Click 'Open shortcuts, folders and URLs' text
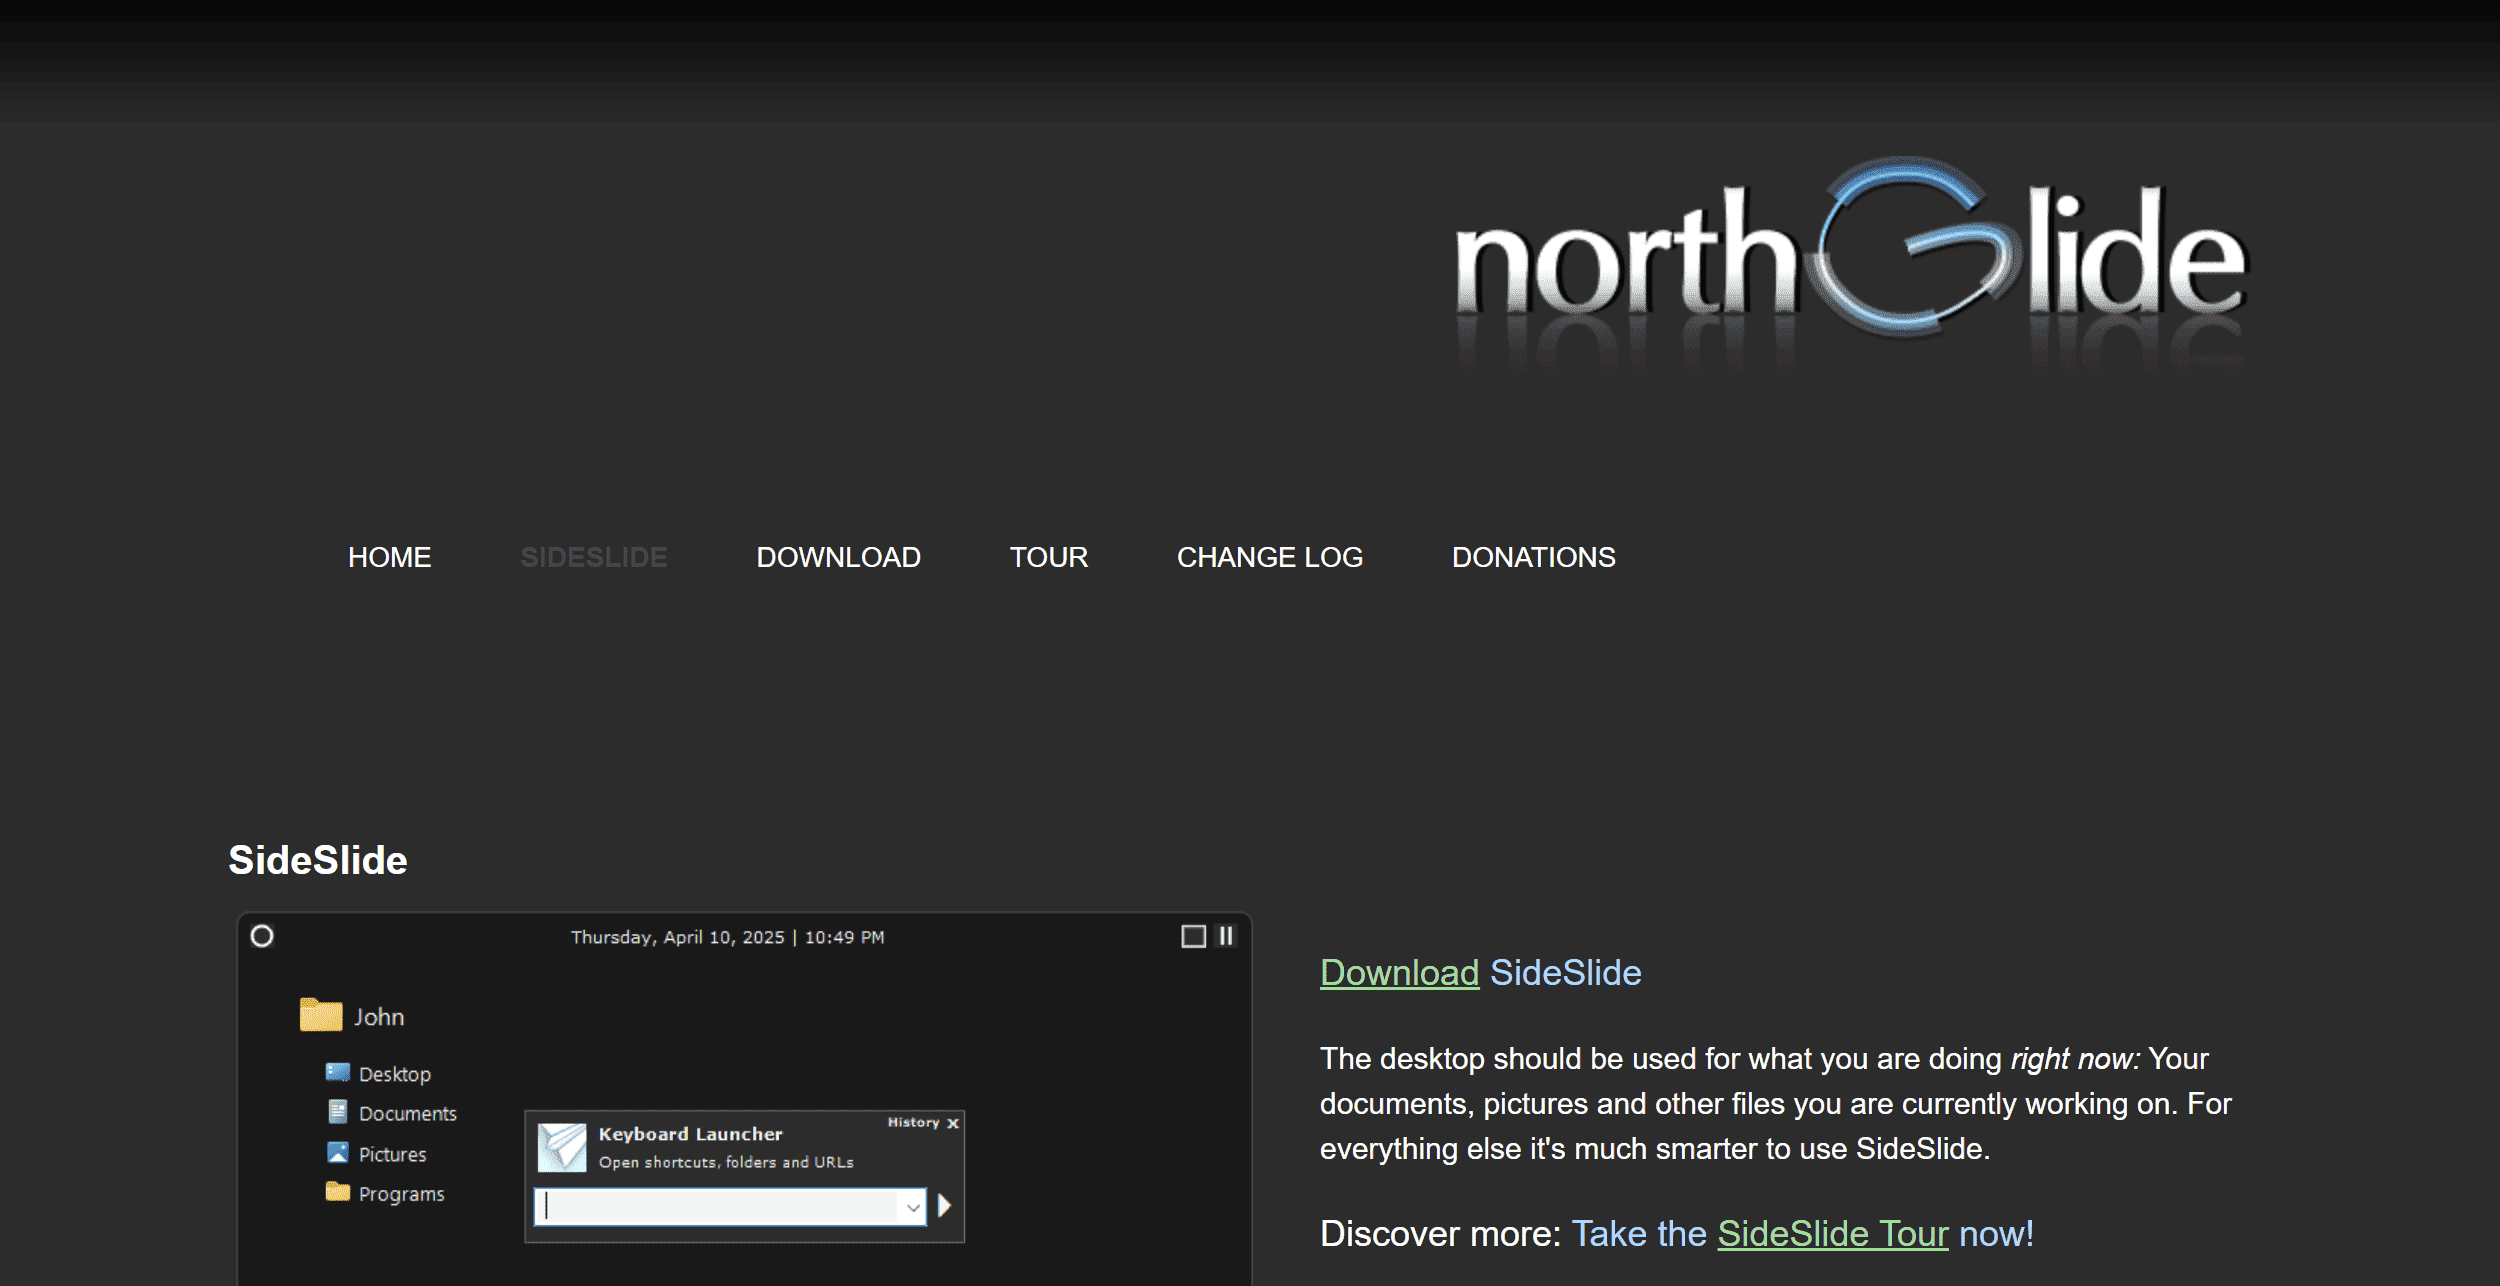Screen dimensions: 2500x1286 coord(726,1162)
